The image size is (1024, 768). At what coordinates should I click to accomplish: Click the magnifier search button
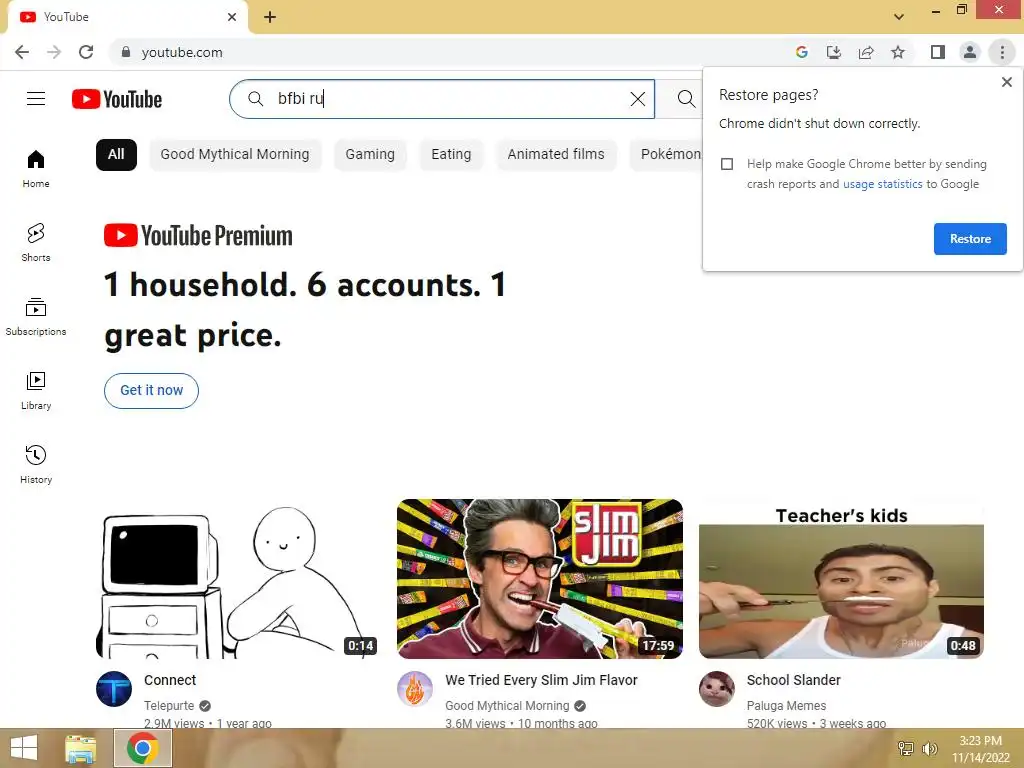(x=686, y=99)
